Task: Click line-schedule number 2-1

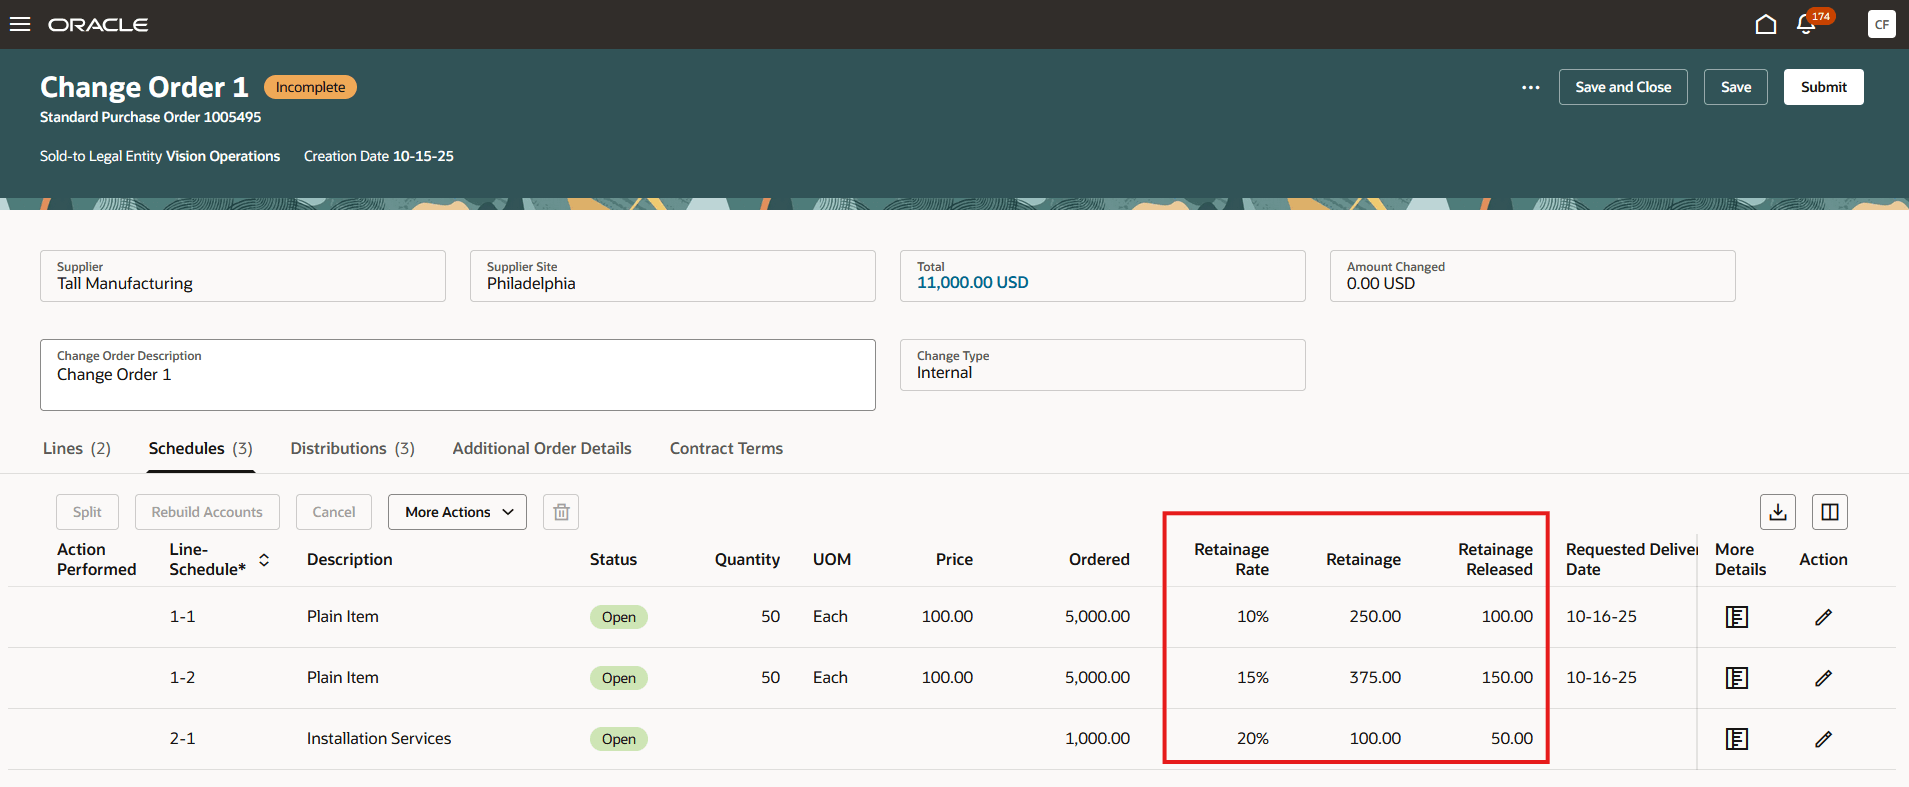Action: (x=183, y=739)
